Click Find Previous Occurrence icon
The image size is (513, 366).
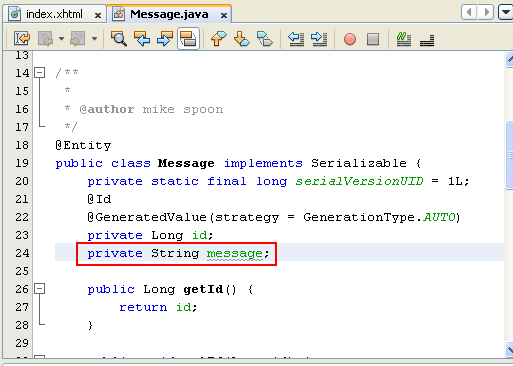tap(142, 39)
